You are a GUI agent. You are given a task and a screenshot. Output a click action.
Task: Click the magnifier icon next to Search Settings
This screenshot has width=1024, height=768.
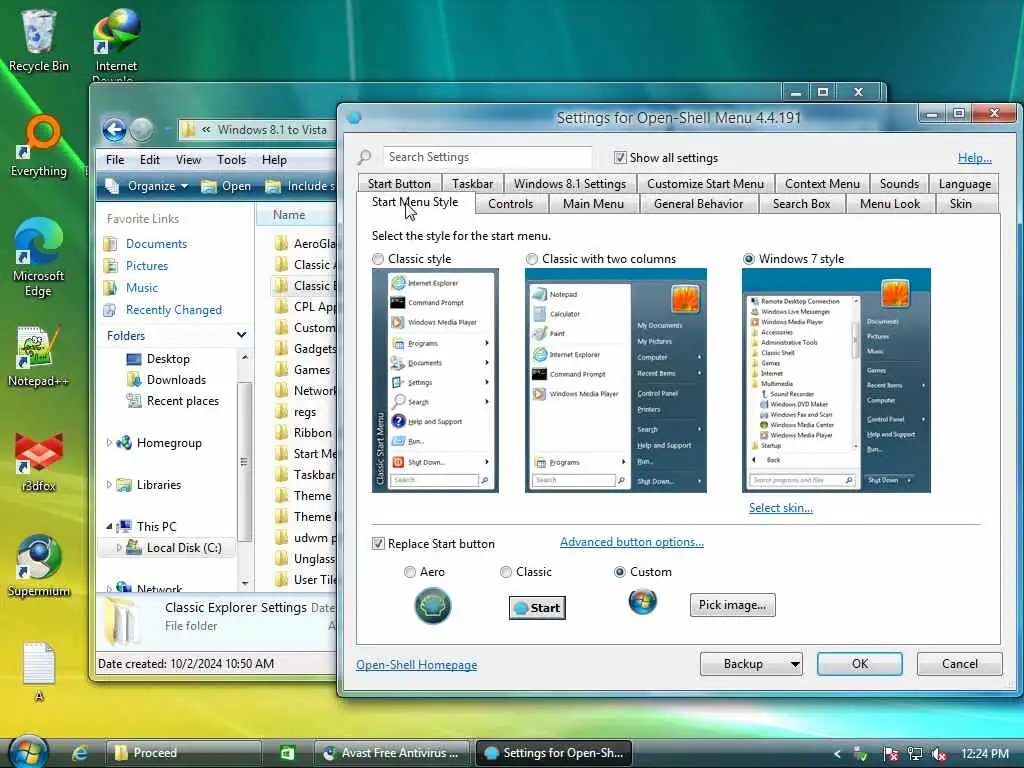pos(364,157)
